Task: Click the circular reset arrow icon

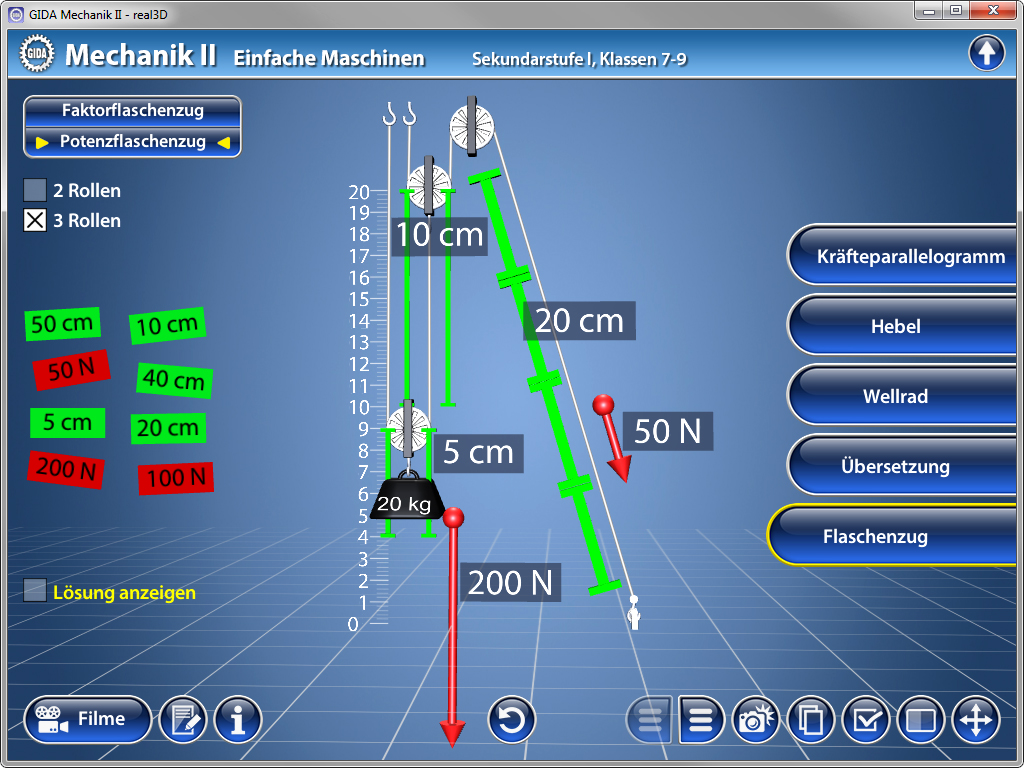Action: coord(512,719)
